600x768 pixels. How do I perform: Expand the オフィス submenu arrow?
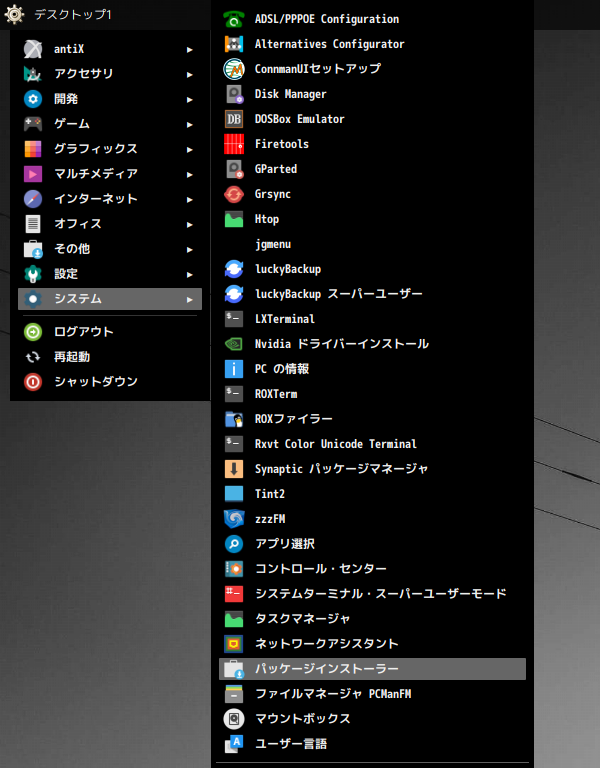point(190,224)
